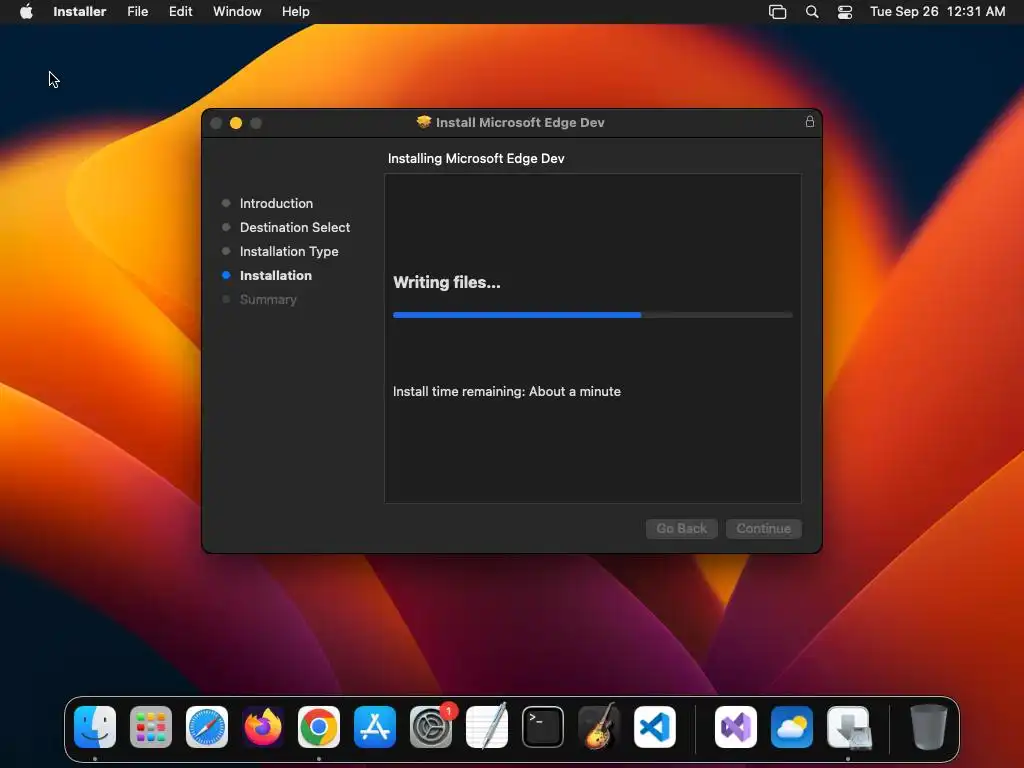Image resolution: width=1024 pixels, height=768 pixels.
Task: Open Finder from the Dock
Action: [x=95, y=727]
